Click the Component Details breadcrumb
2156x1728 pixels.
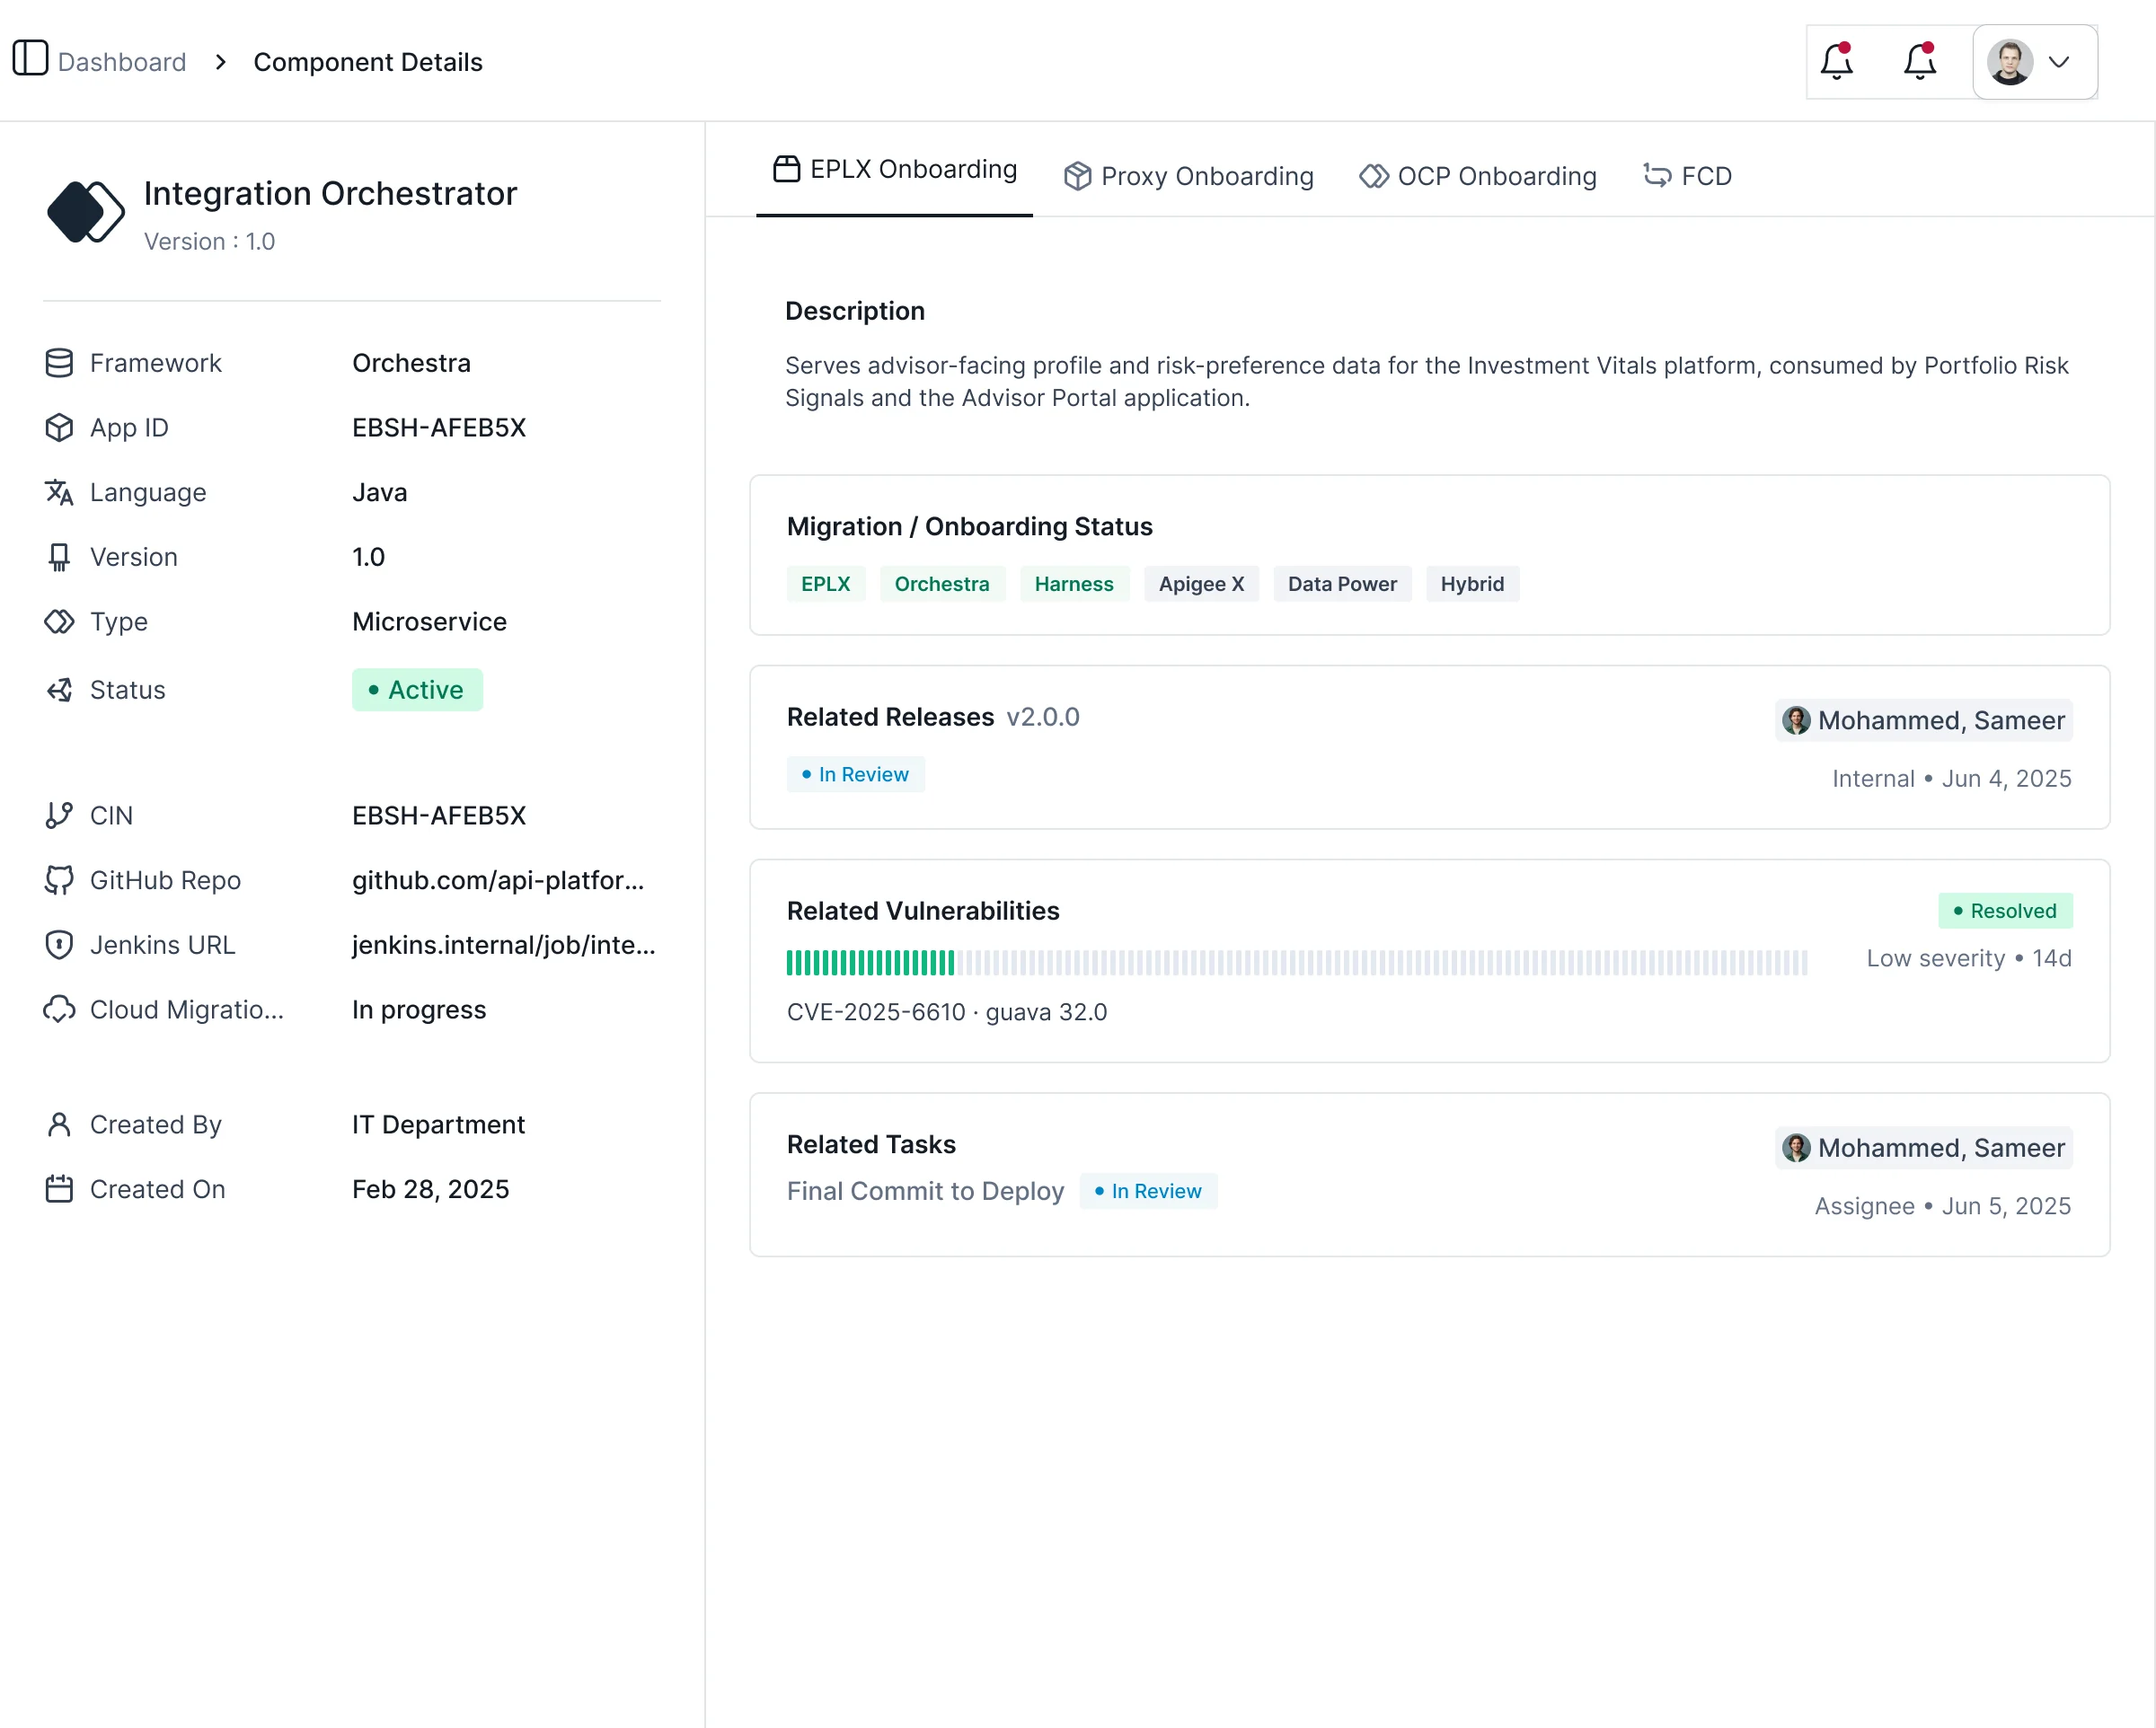pos(368,62)
